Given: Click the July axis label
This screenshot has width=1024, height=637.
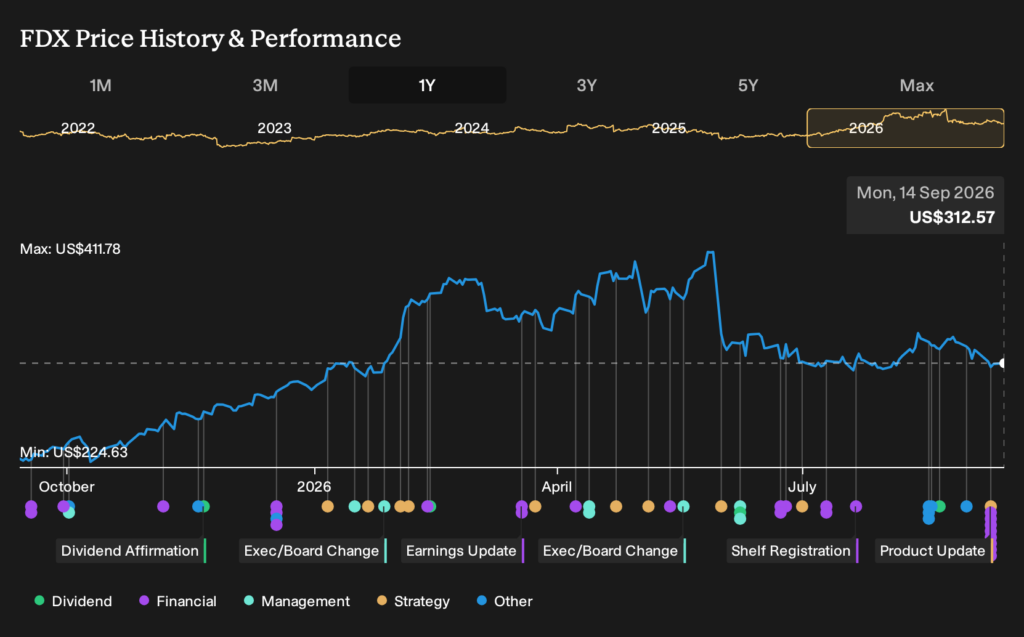Looking at the screenshot, I should [x=802, y=487].
